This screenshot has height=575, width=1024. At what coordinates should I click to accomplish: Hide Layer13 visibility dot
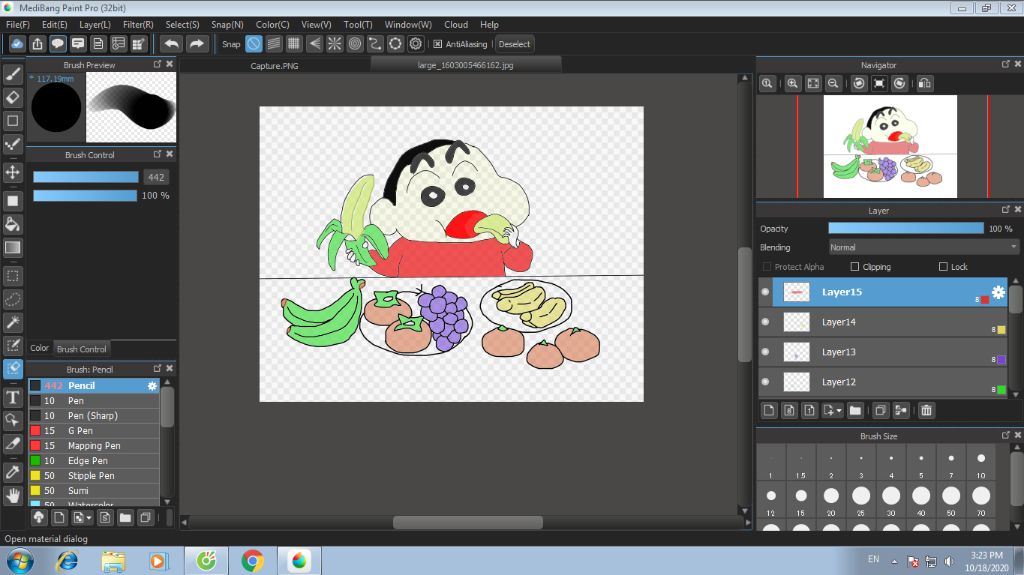coord(765,352)
